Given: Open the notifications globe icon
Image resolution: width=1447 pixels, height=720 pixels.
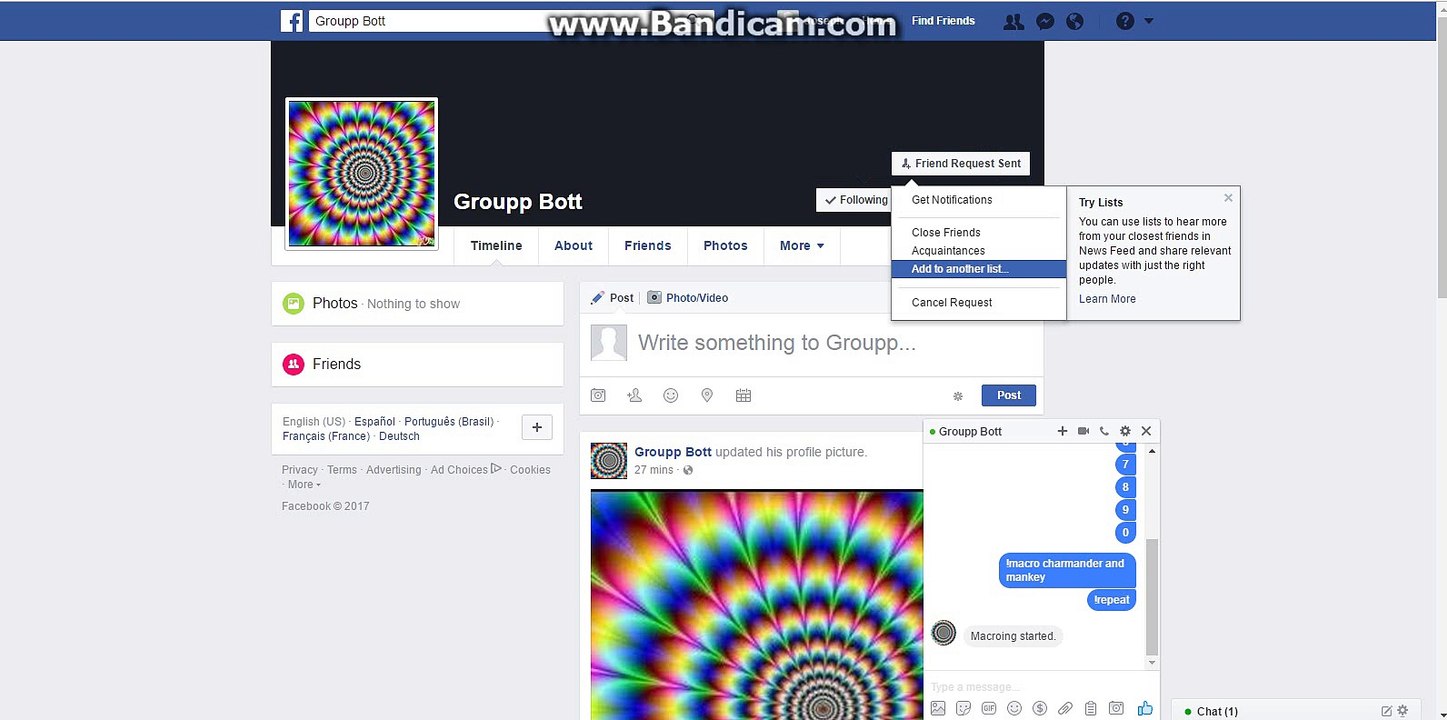Looking at the screenshot, I should [x=1075, y=21].
